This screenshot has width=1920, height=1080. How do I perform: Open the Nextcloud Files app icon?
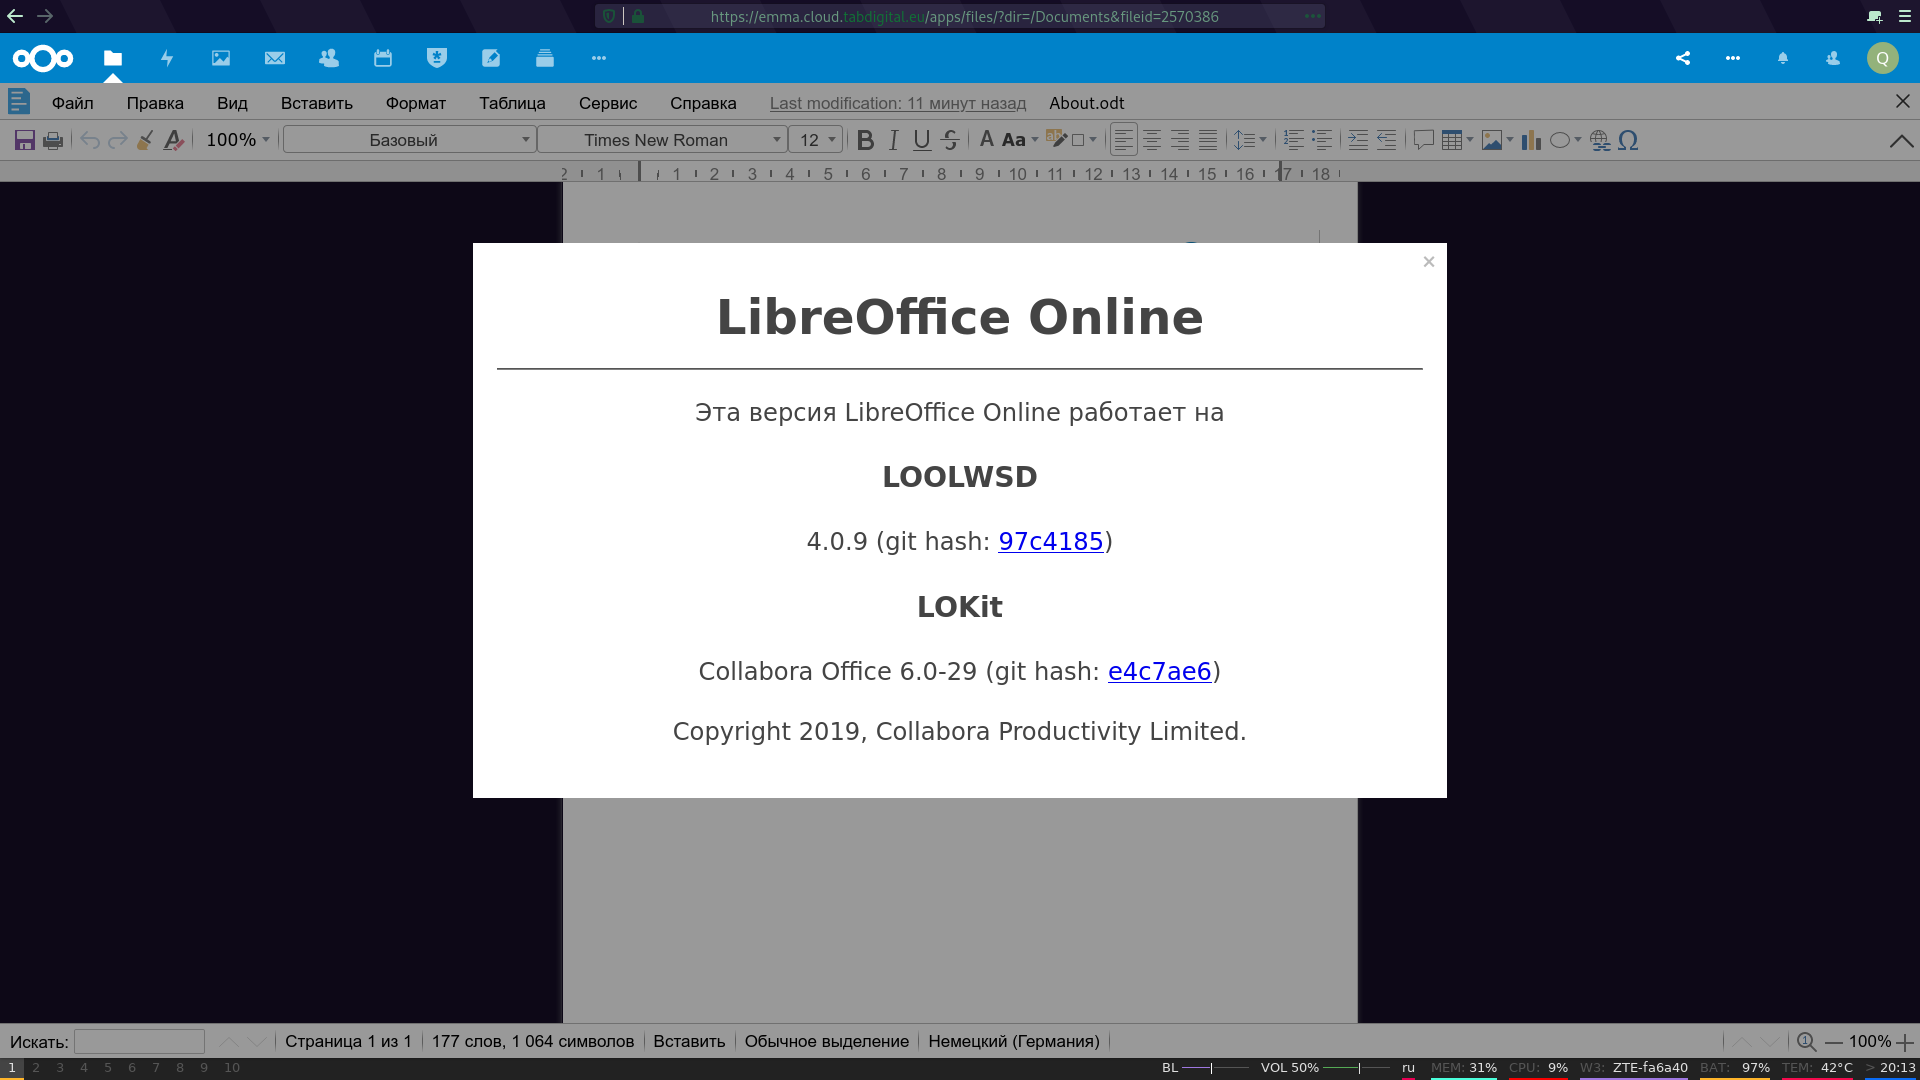coord(113,58)
